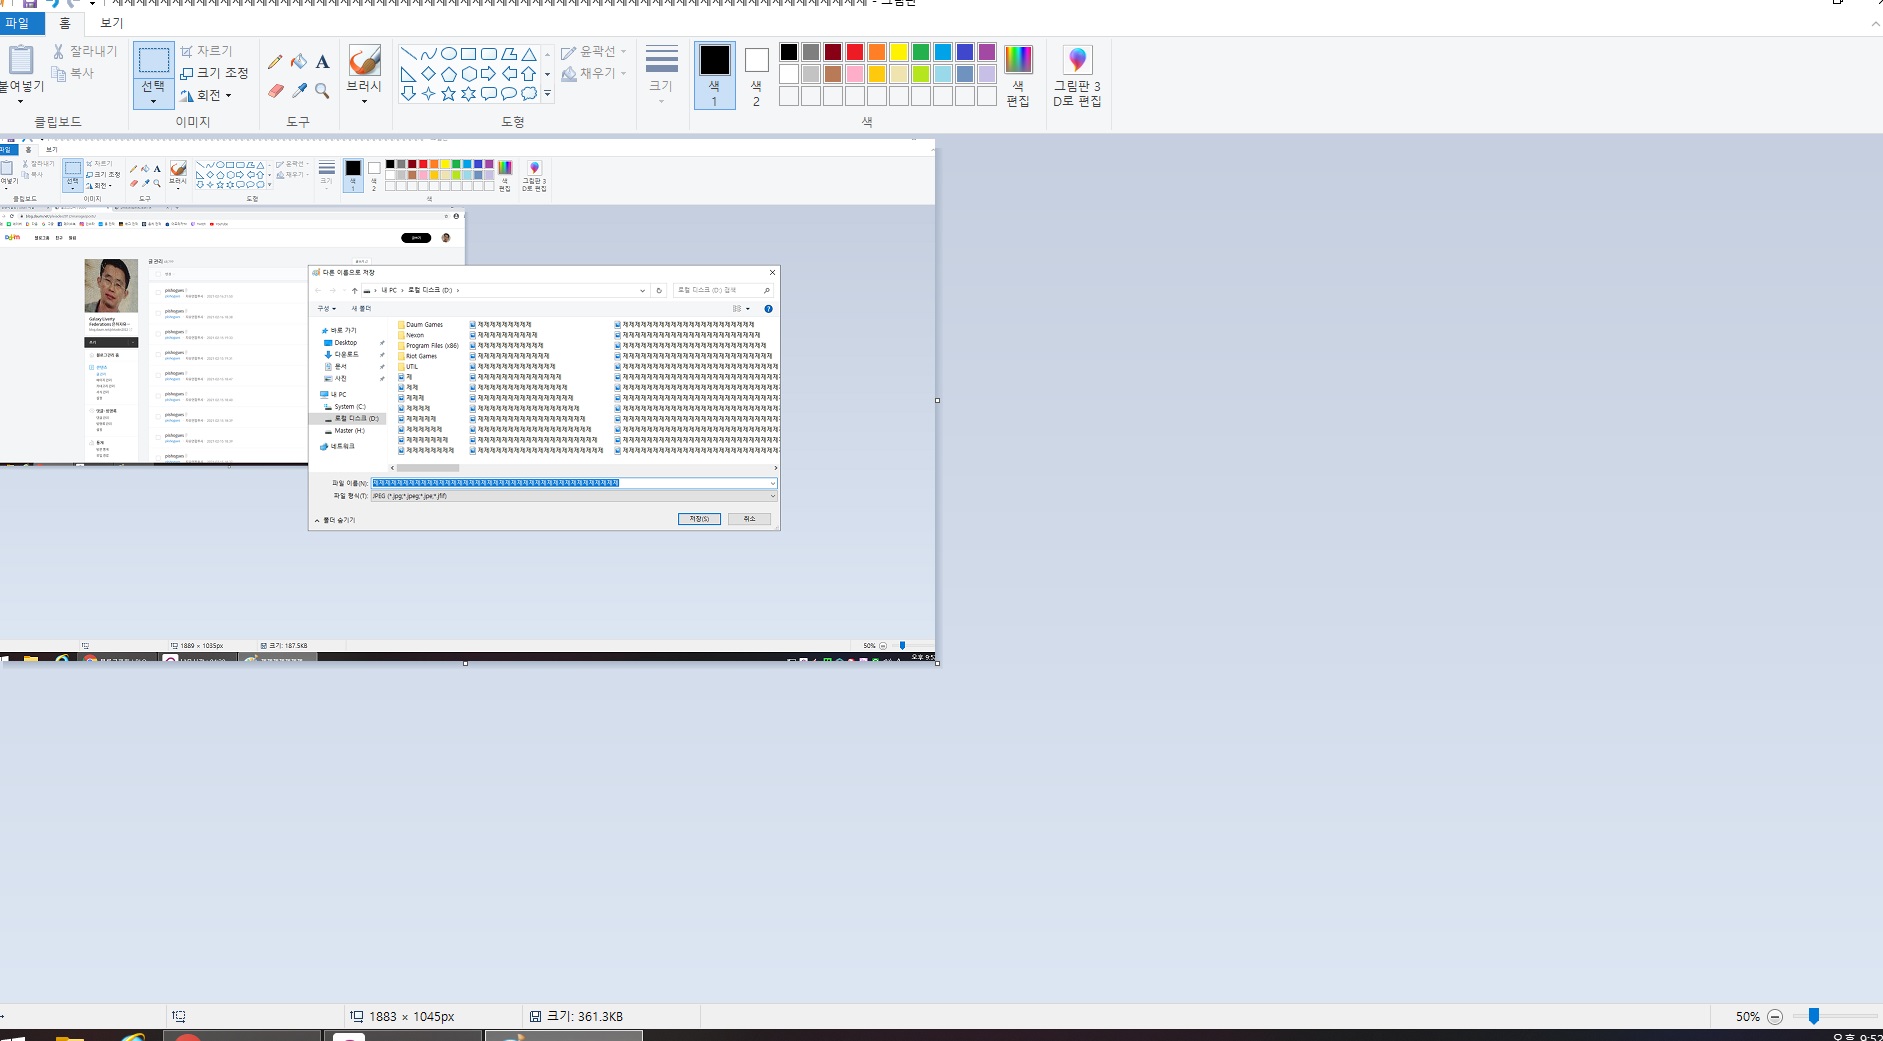Image resolution: width=1883 pixels, height=1041 pixels.
Task: Choose the Oval shape
Action: [x=448, y=54]
